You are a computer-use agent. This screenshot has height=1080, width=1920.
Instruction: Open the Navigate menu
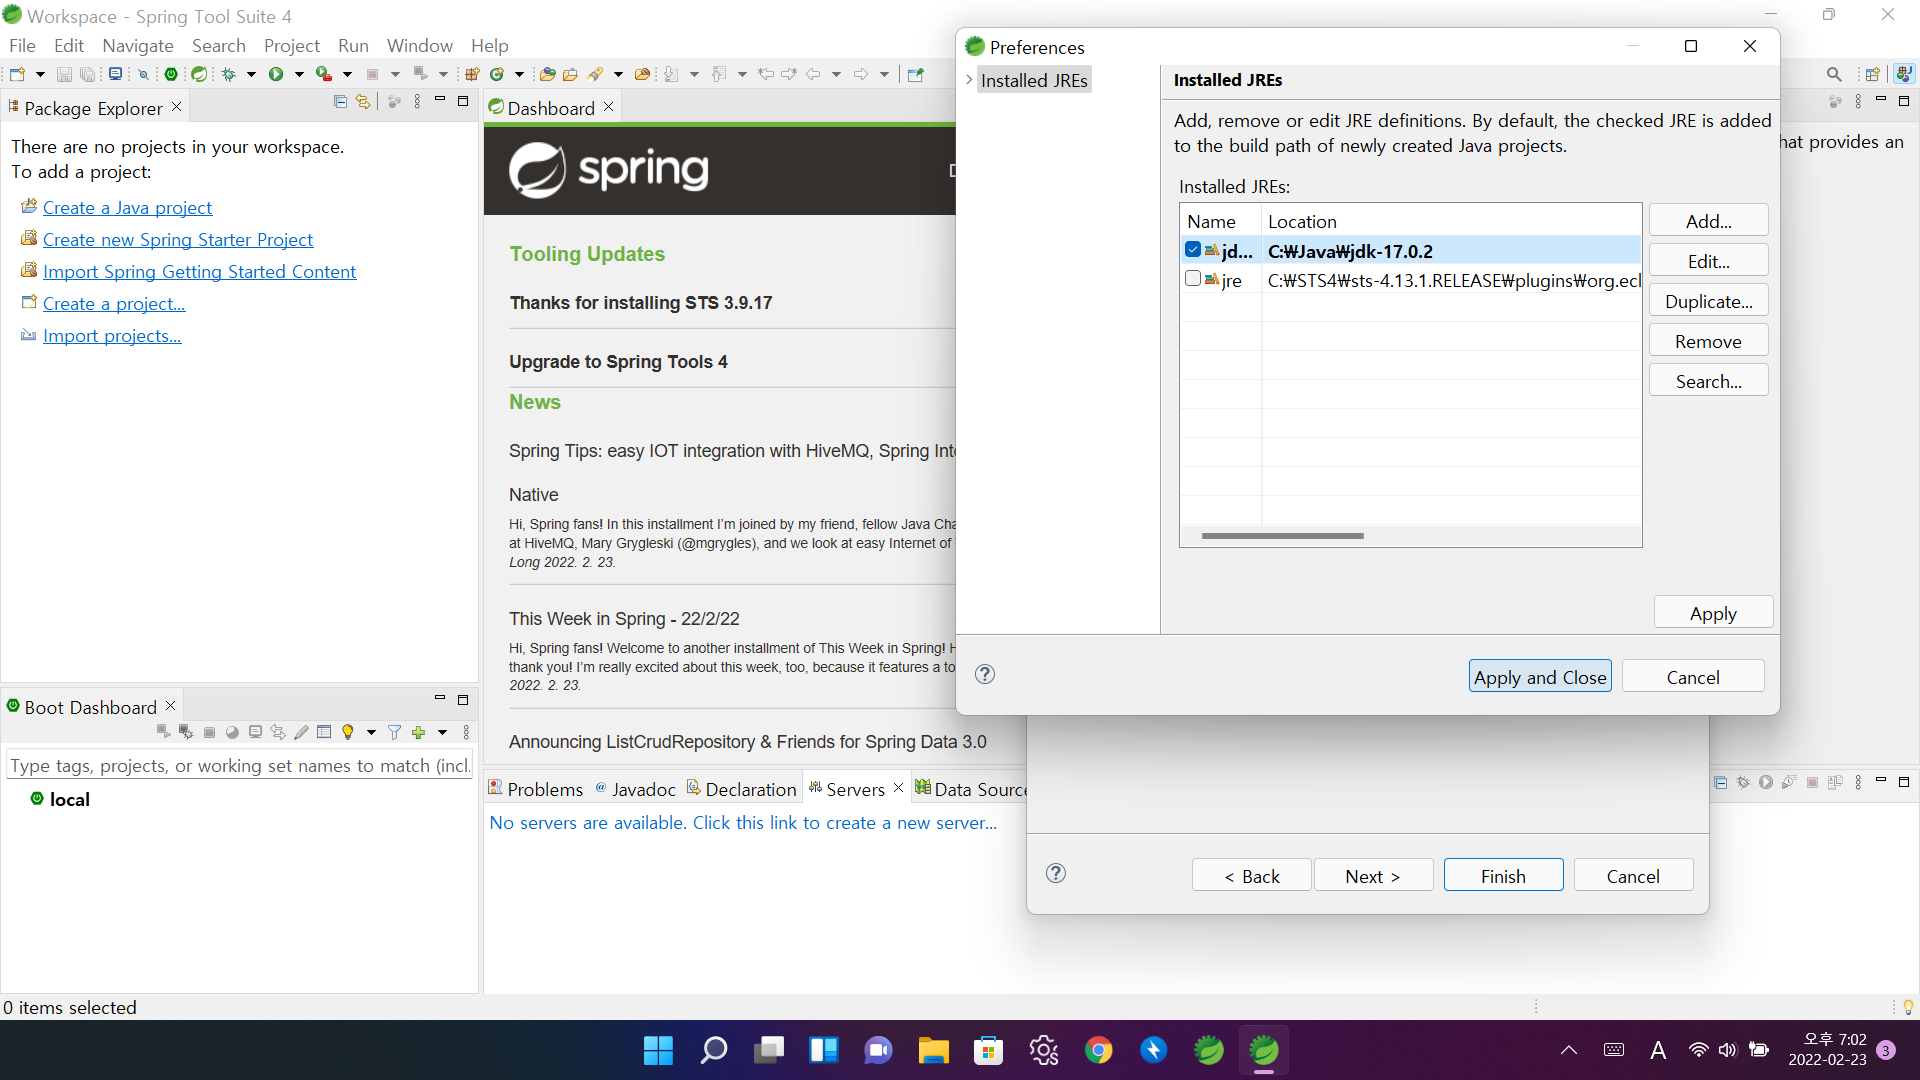point(137,45)
